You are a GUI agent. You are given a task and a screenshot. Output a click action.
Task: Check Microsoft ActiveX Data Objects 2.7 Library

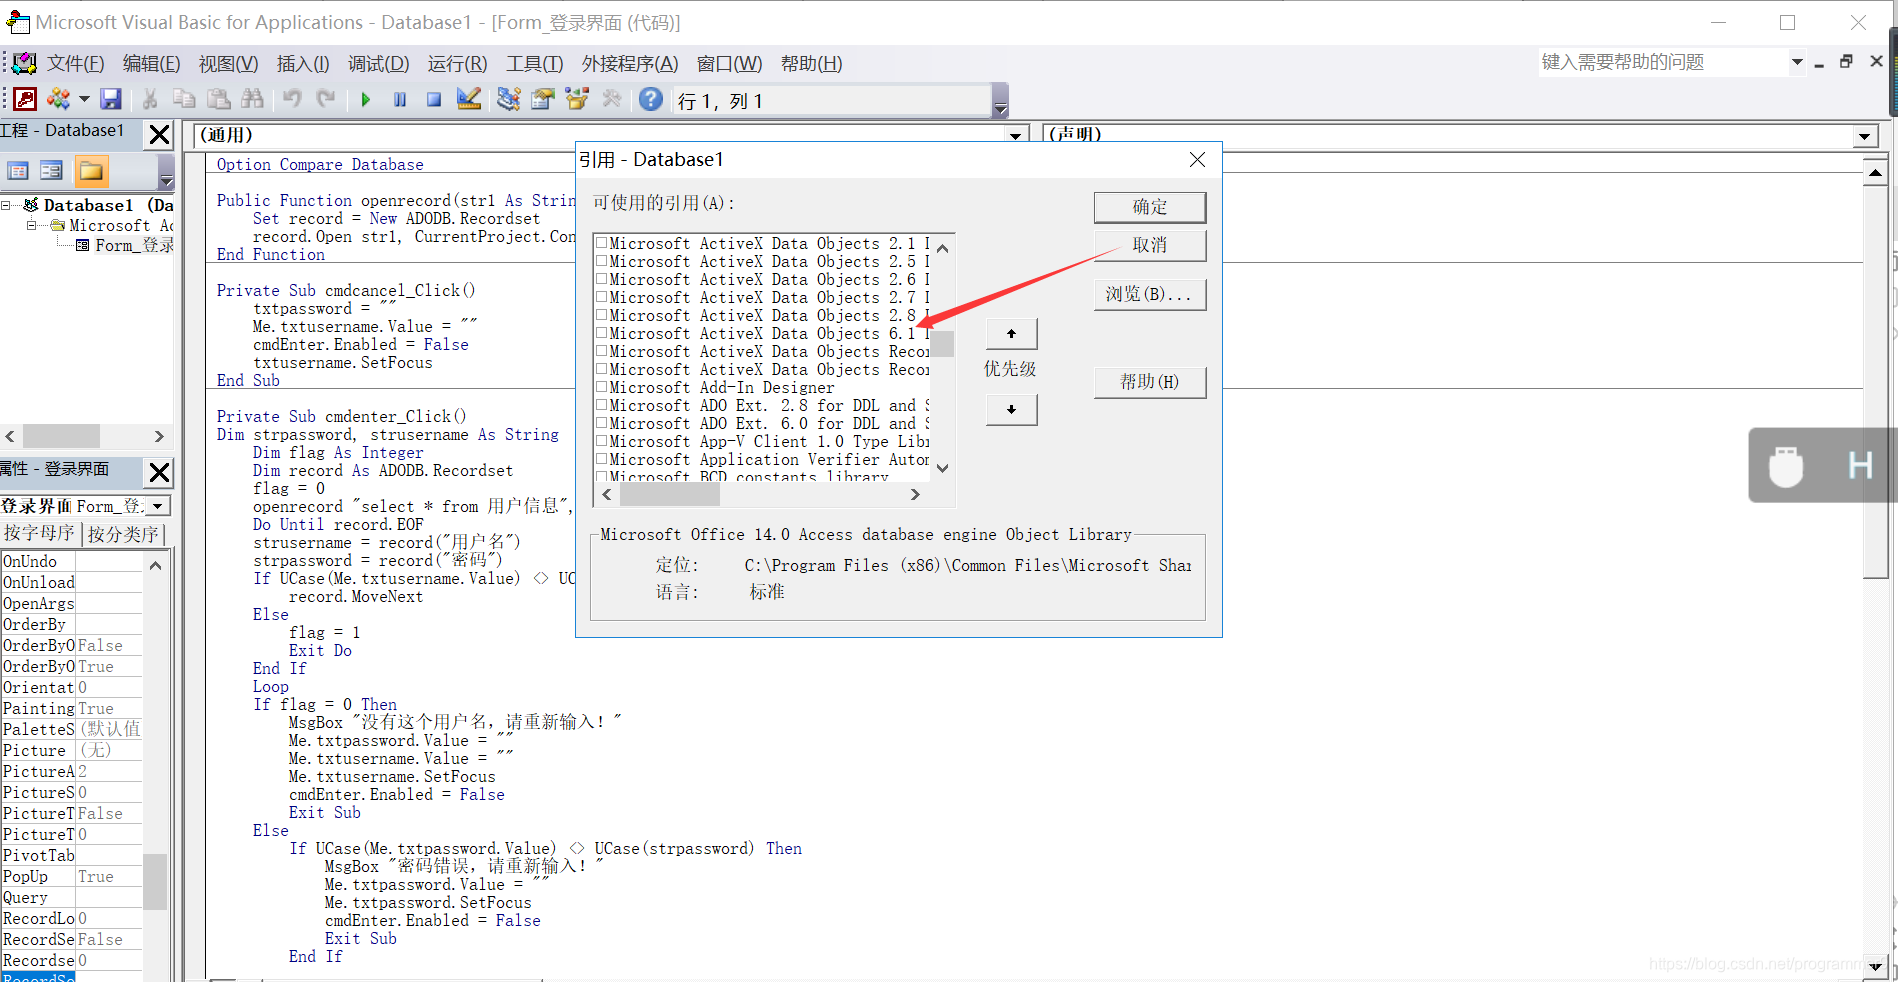(x=602, y=297)
